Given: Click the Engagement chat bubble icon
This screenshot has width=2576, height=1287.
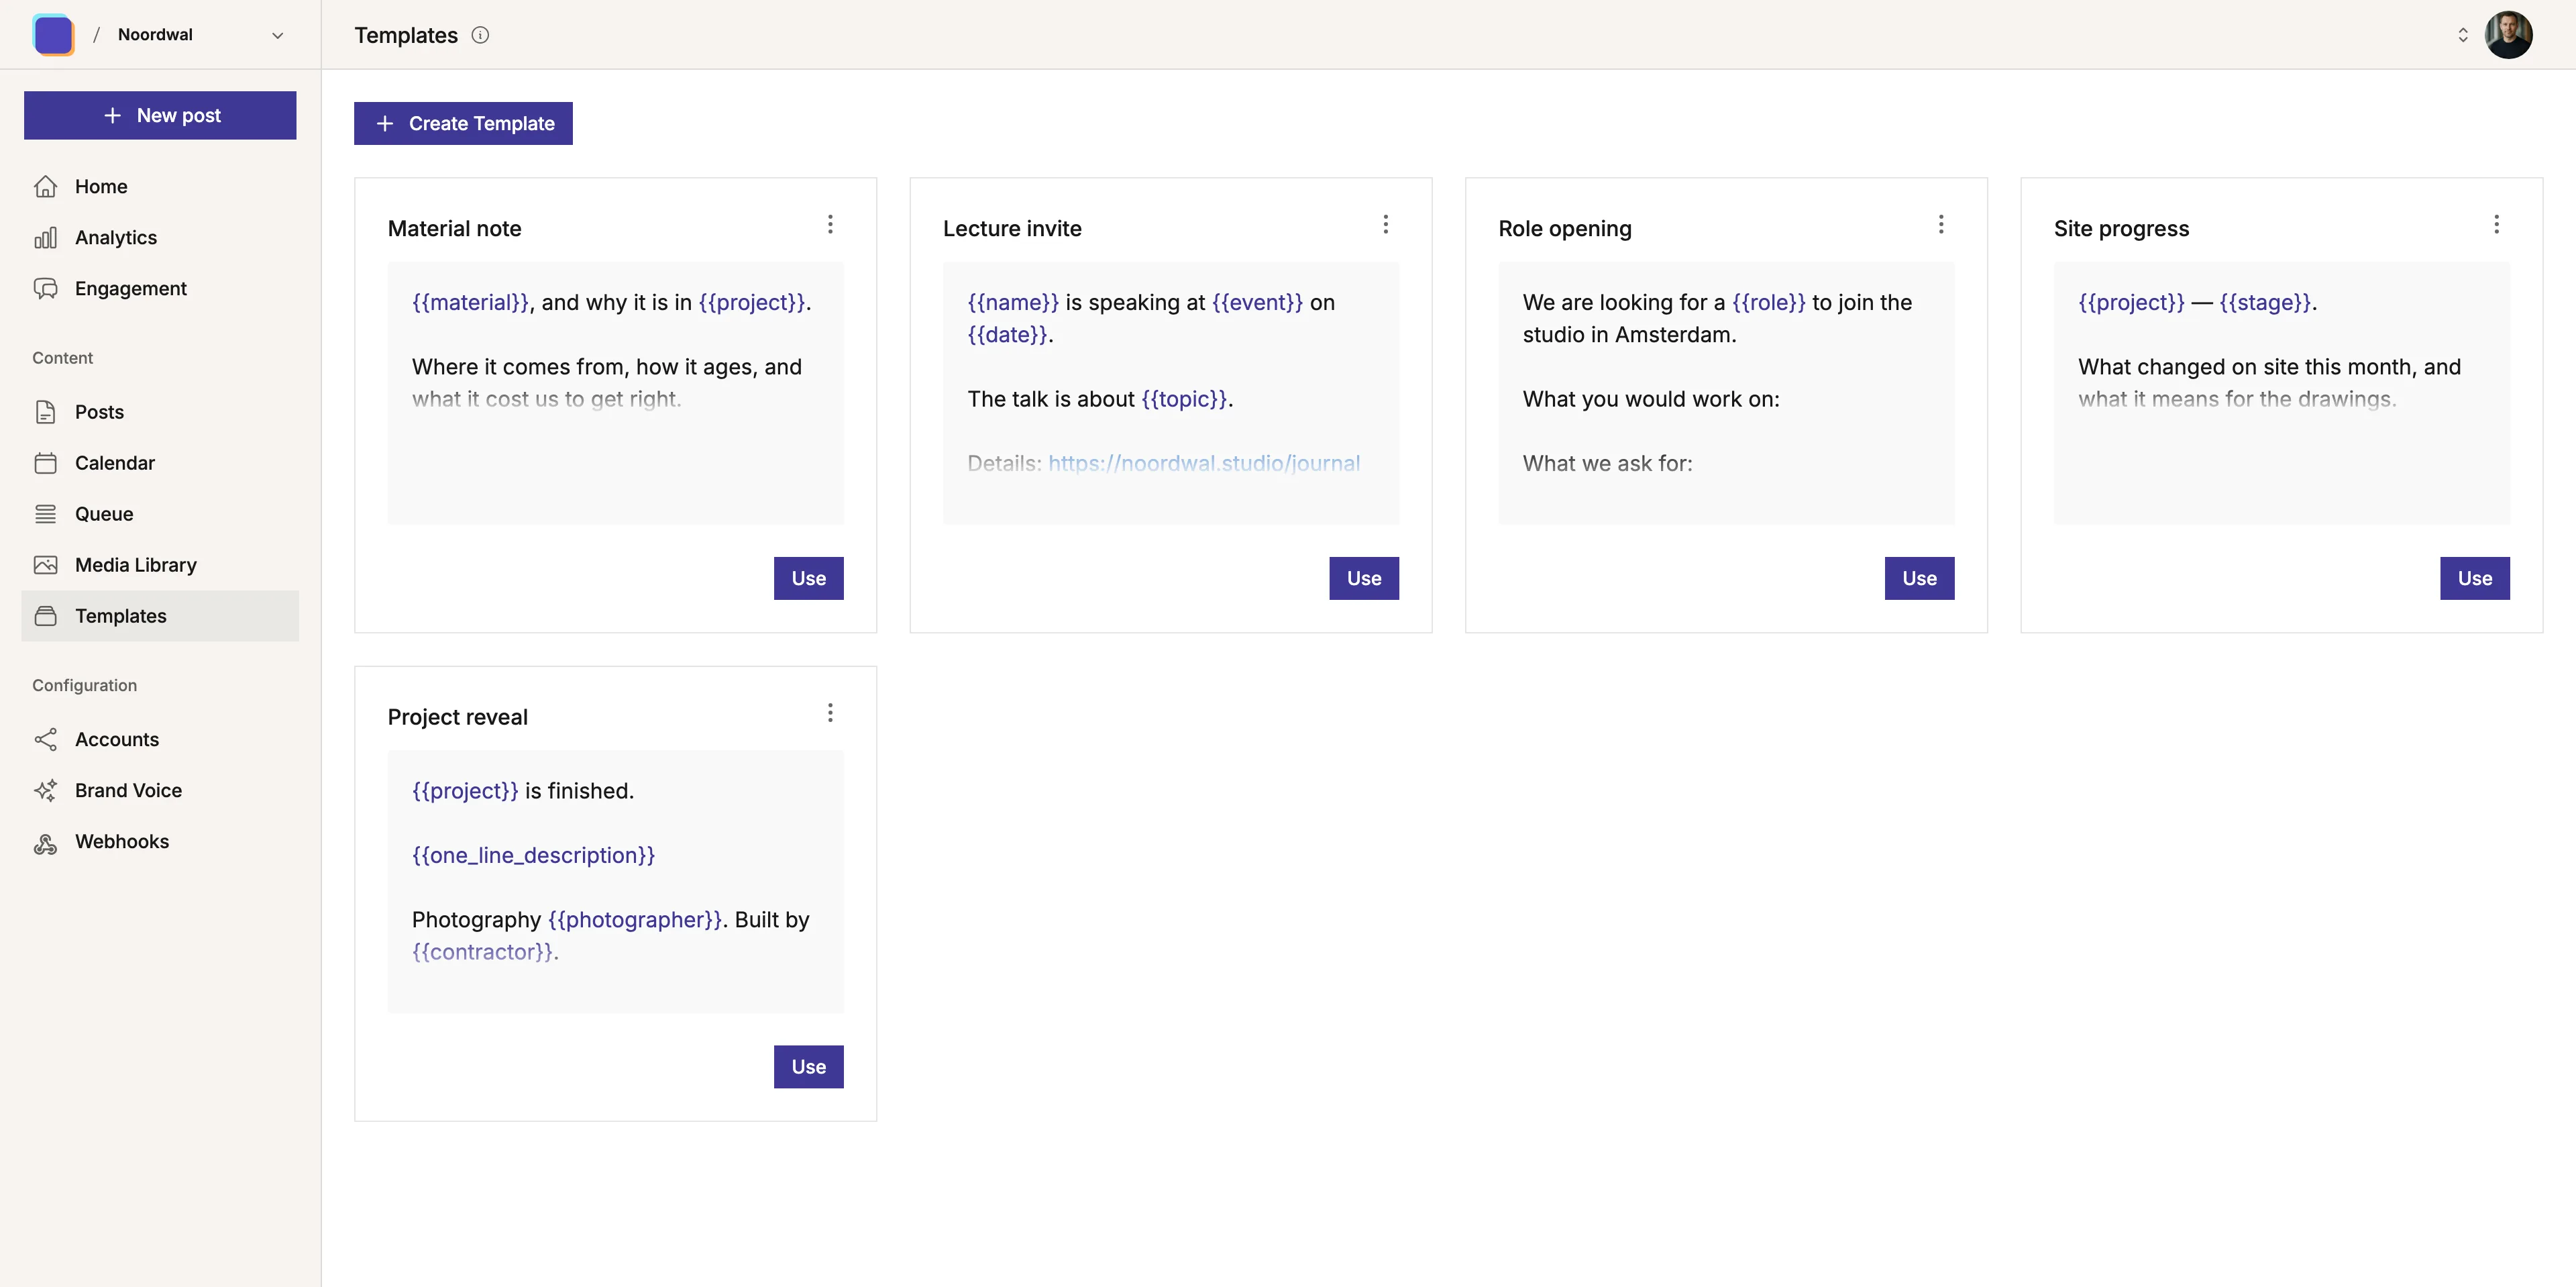Looking at the screenshot, I should click(46, 288).
